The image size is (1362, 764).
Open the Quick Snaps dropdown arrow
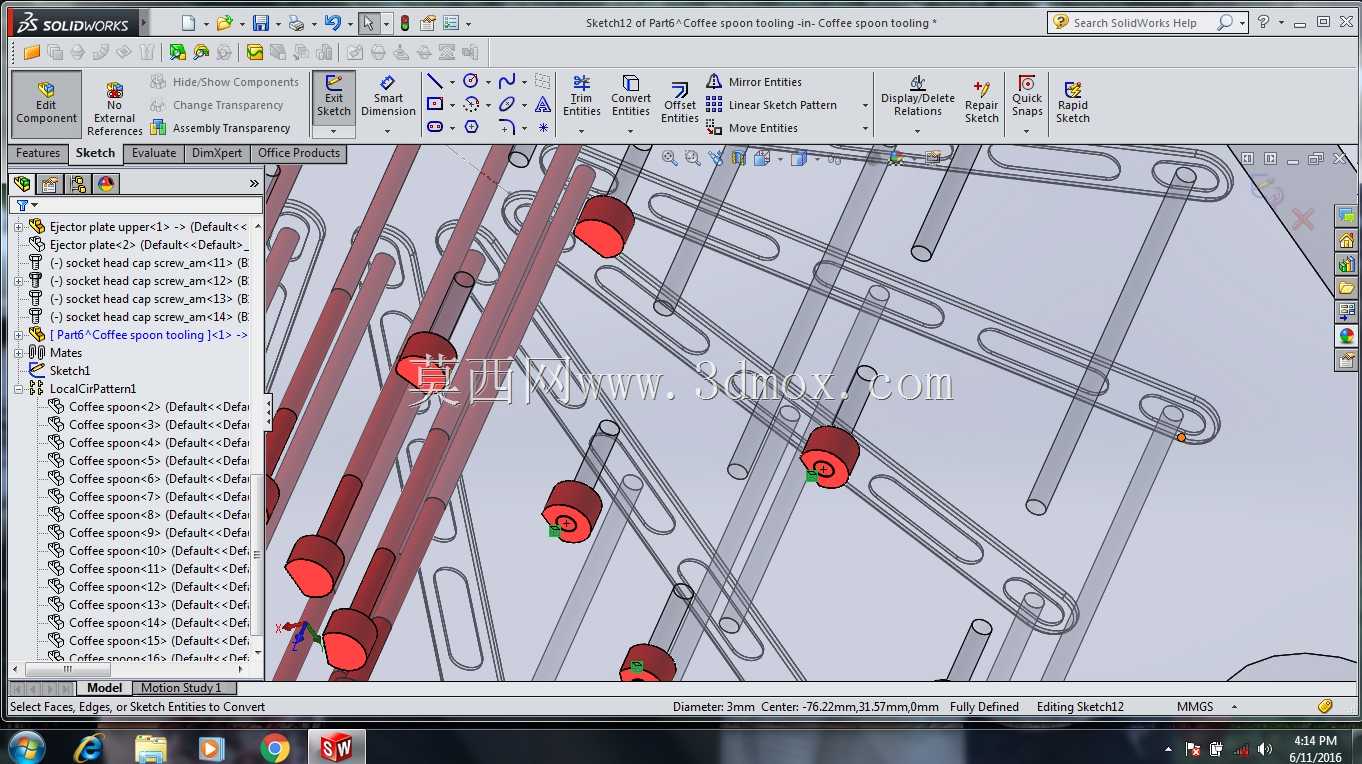(x=1027, y=131)
